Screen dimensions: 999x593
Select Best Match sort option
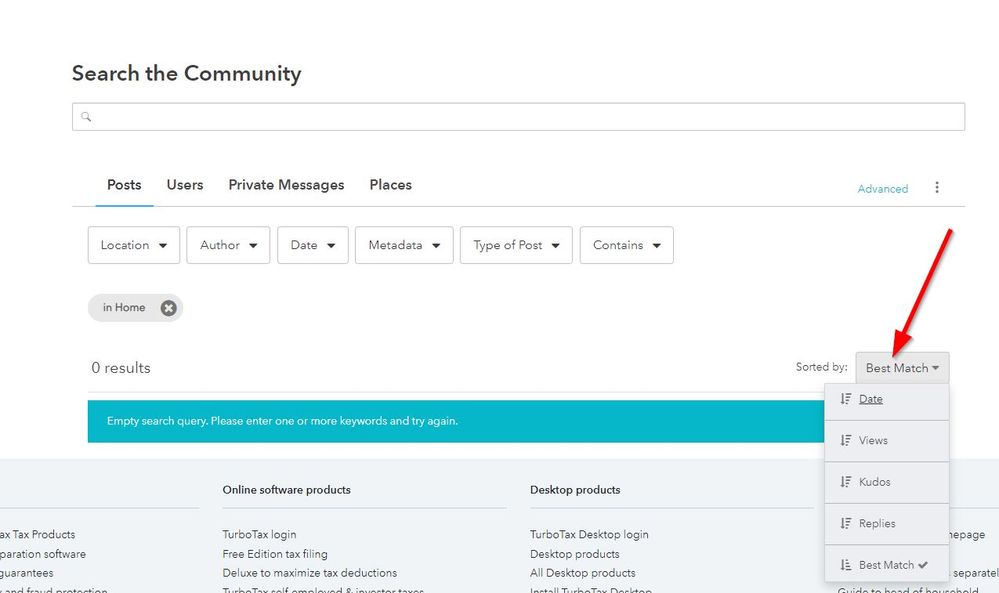click(x=886, y=565)
